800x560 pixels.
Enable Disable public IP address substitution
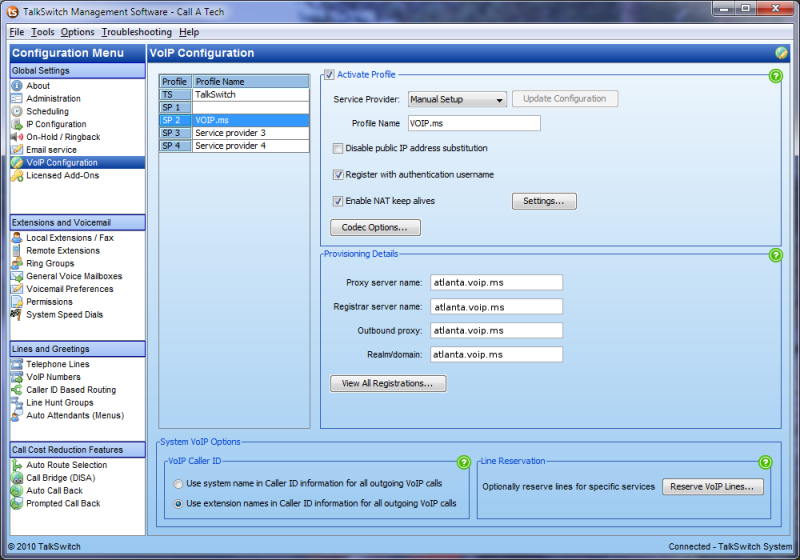(338, 148)
